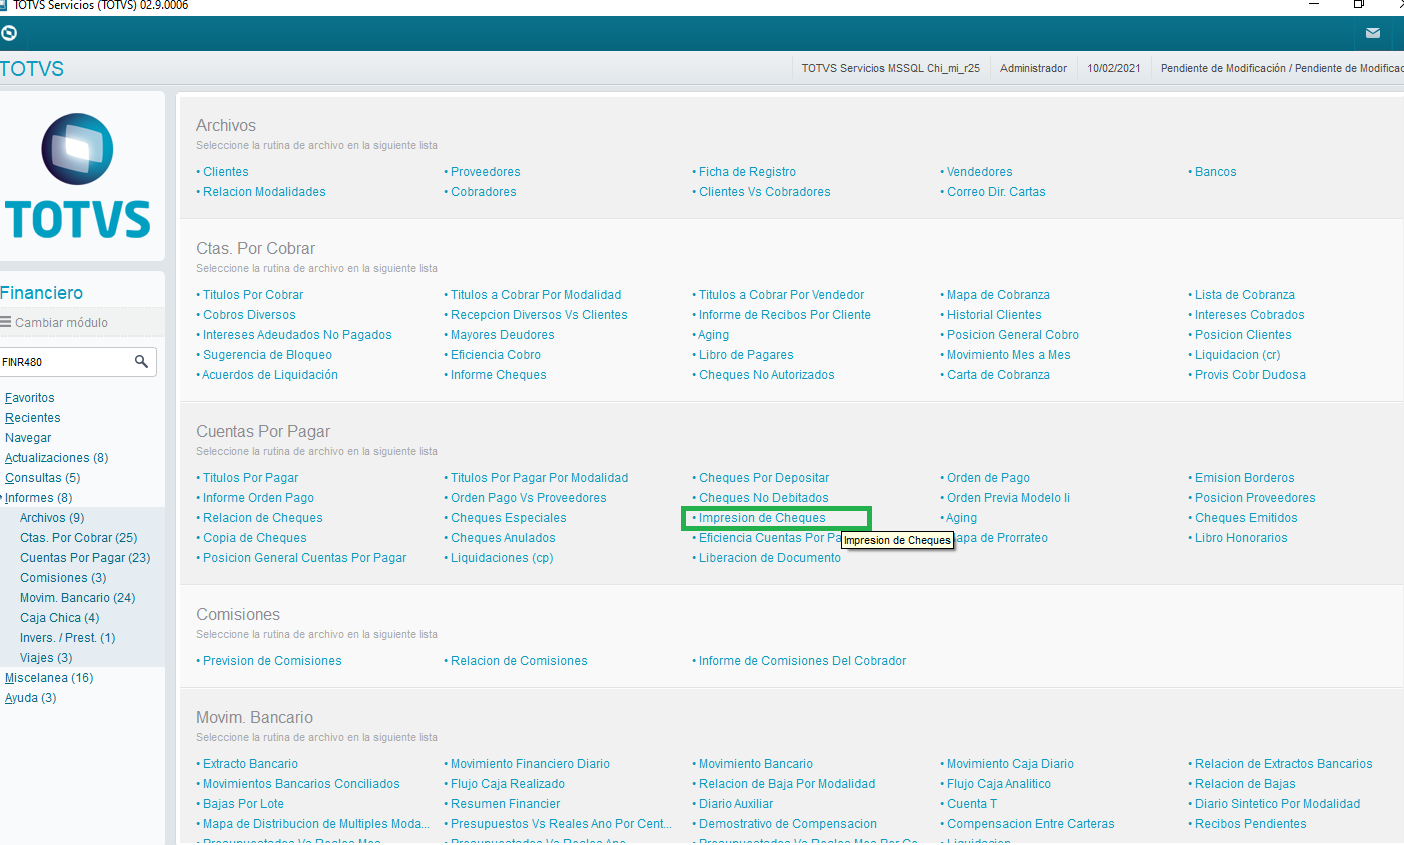Viewport: 1404px width, 845px height.
Task: Open Recibos Pendientes report
Action: click(1251, 824)
